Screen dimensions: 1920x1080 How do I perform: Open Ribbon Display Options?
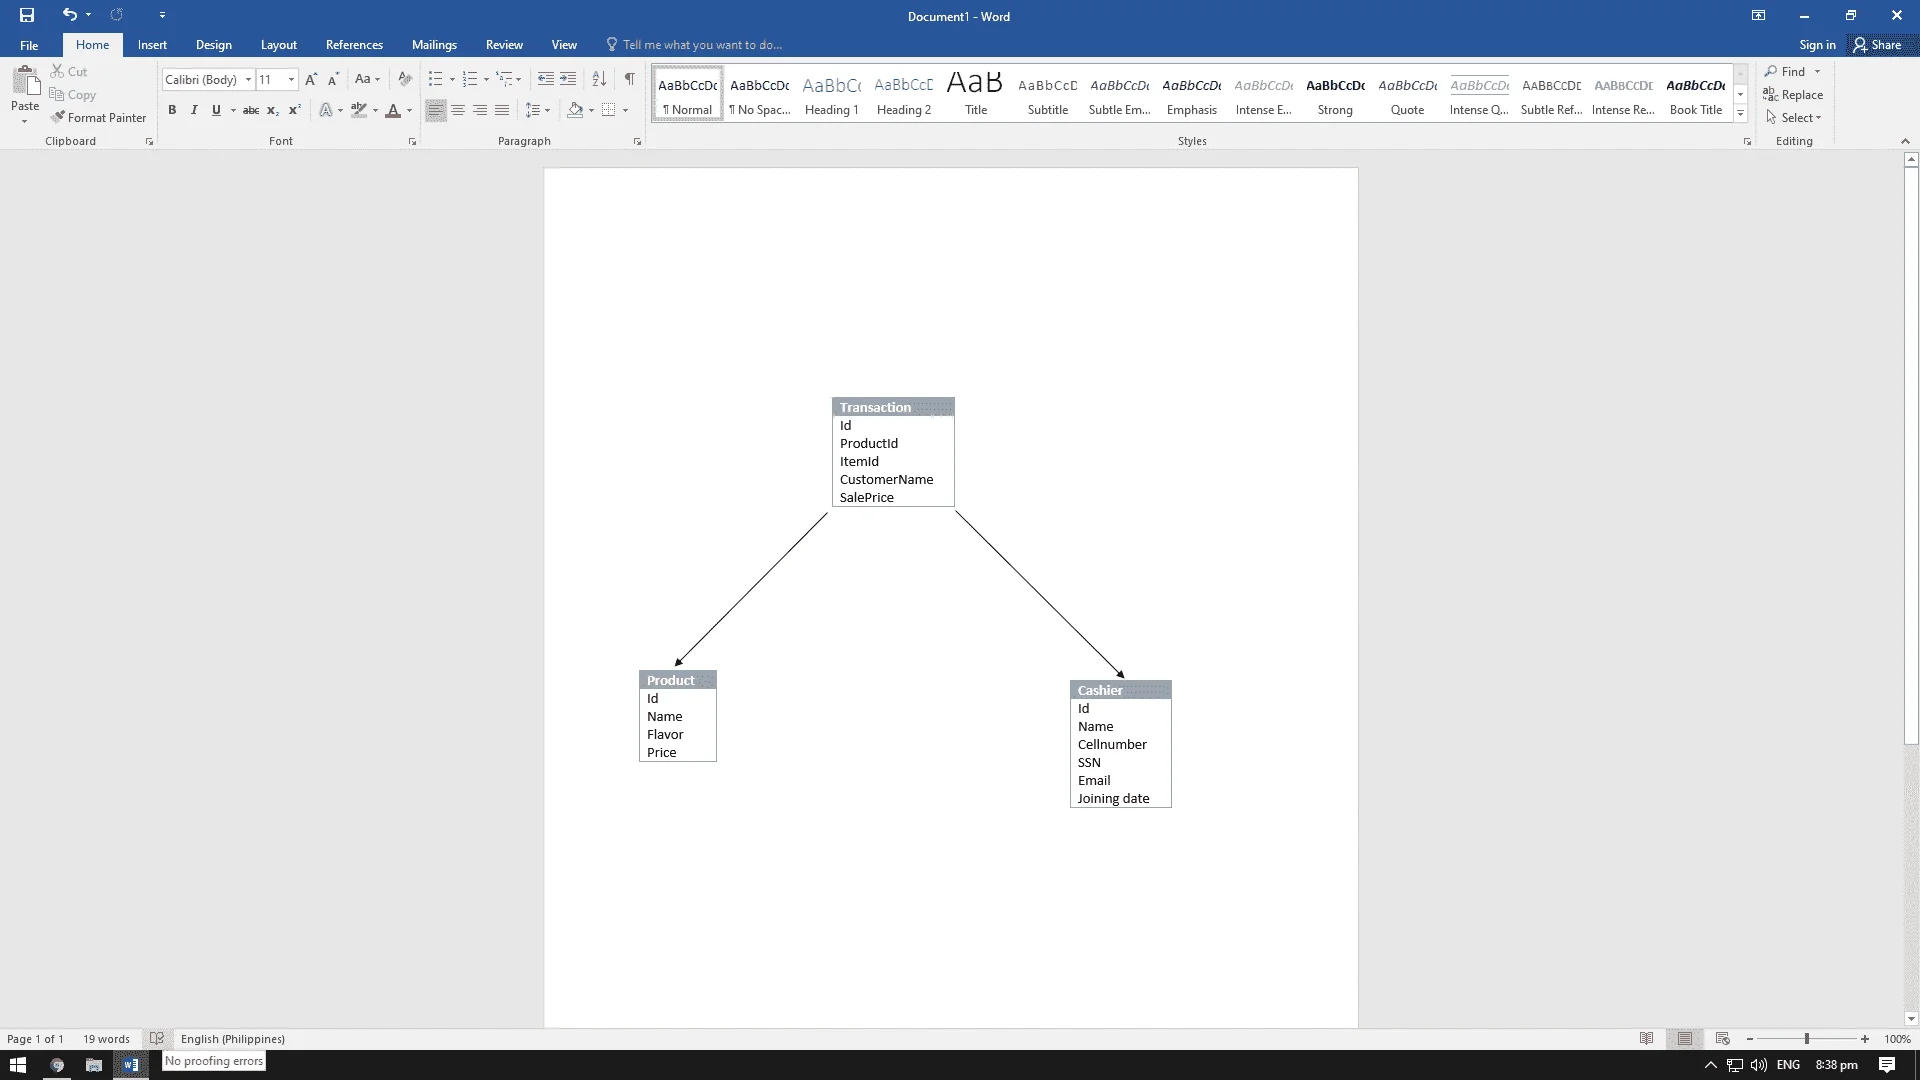[1758, 15]
